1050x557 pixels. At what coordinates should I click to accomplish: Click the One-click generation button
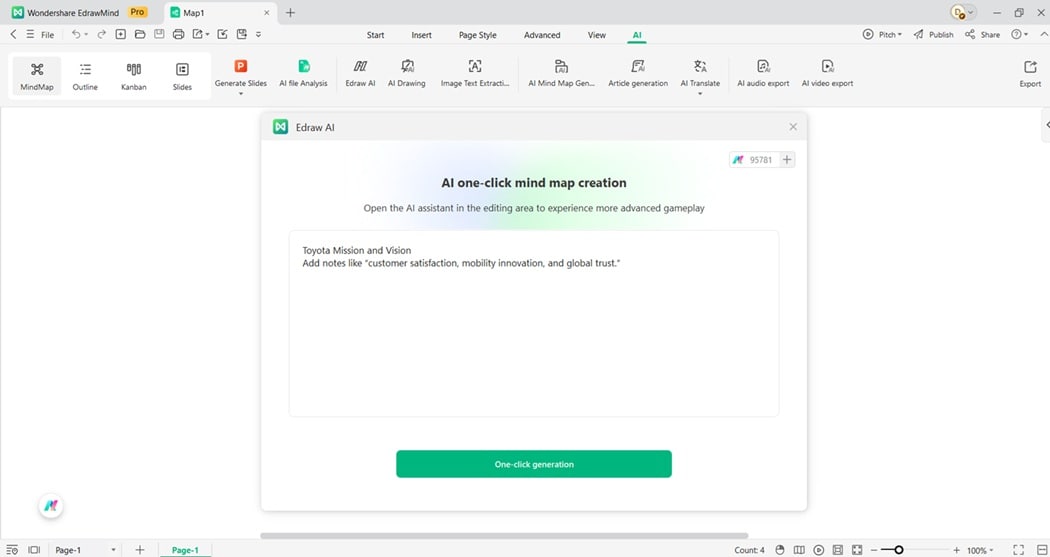point(534,464)
